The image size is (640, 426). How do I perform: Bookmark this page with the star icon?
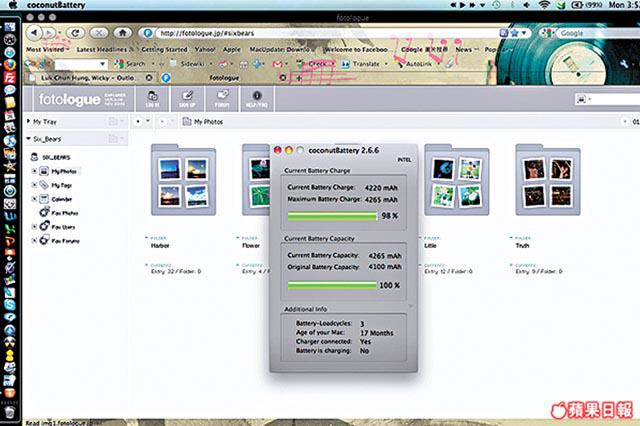click(514, 33)
